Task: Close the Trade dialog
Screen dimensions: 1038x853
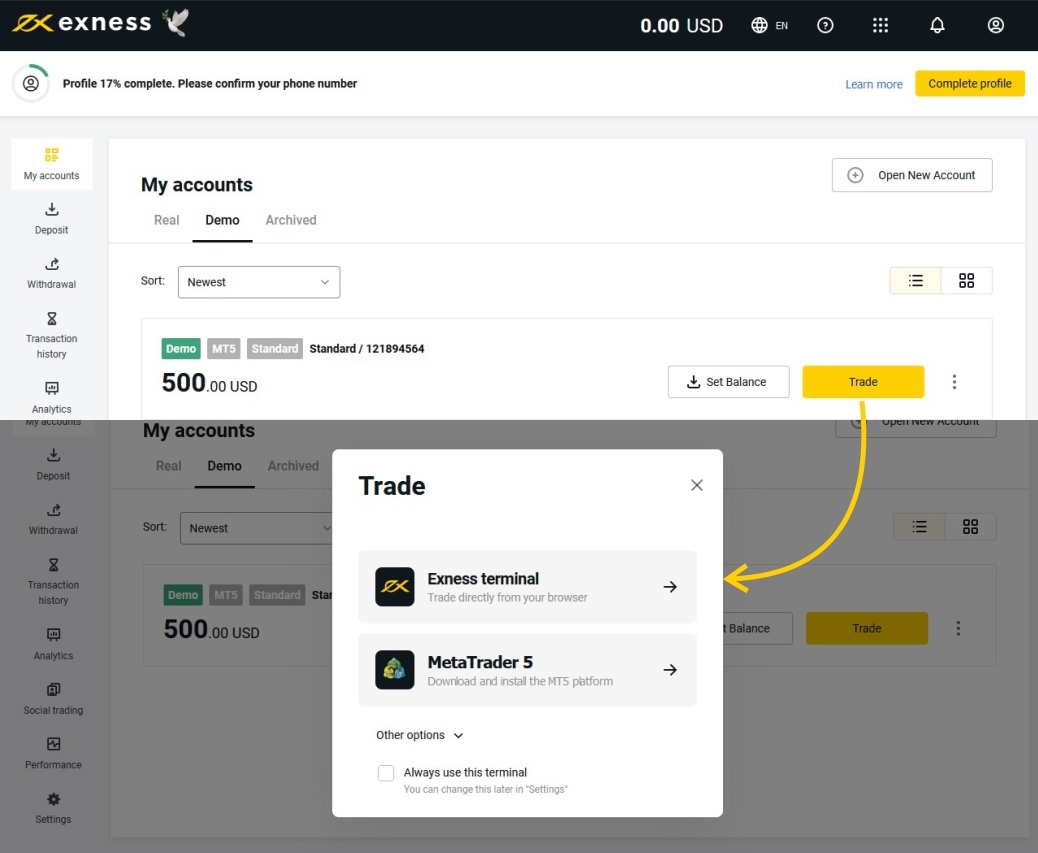Action: 696,485
